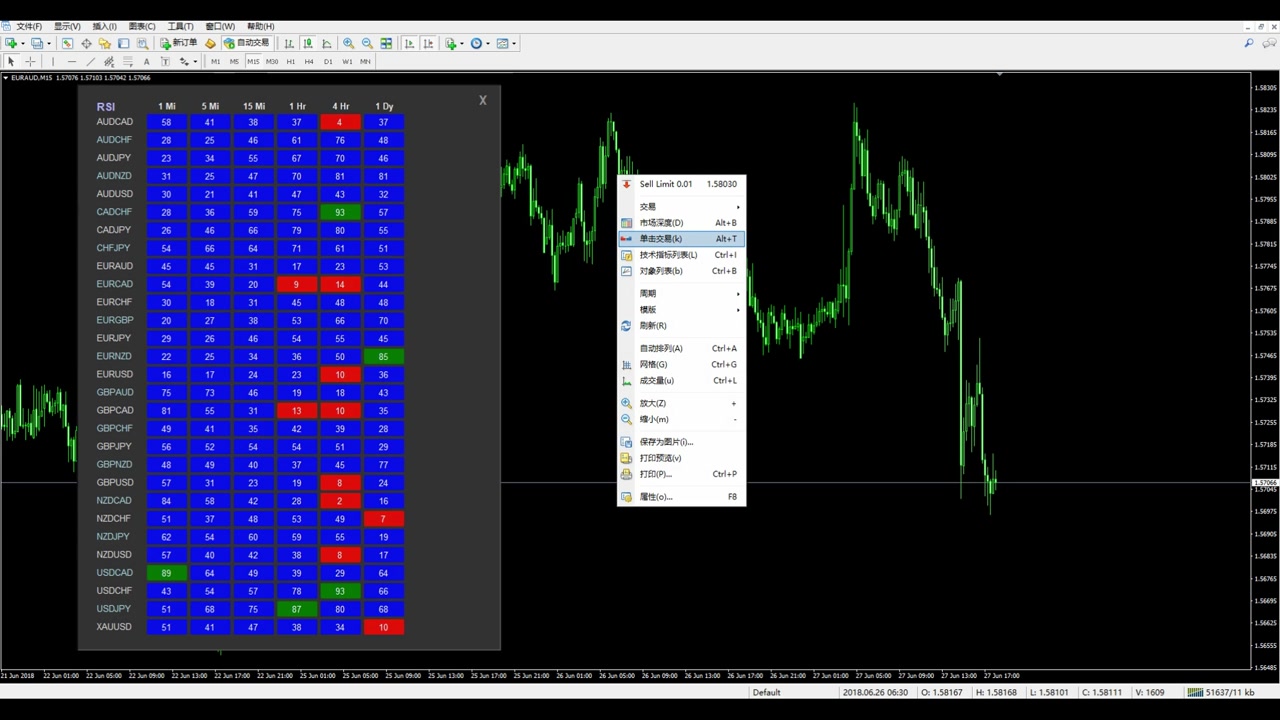Toggle the Auto Scroll toolbar button
The image size is (1280, 720).
click(x=409, y=43)
